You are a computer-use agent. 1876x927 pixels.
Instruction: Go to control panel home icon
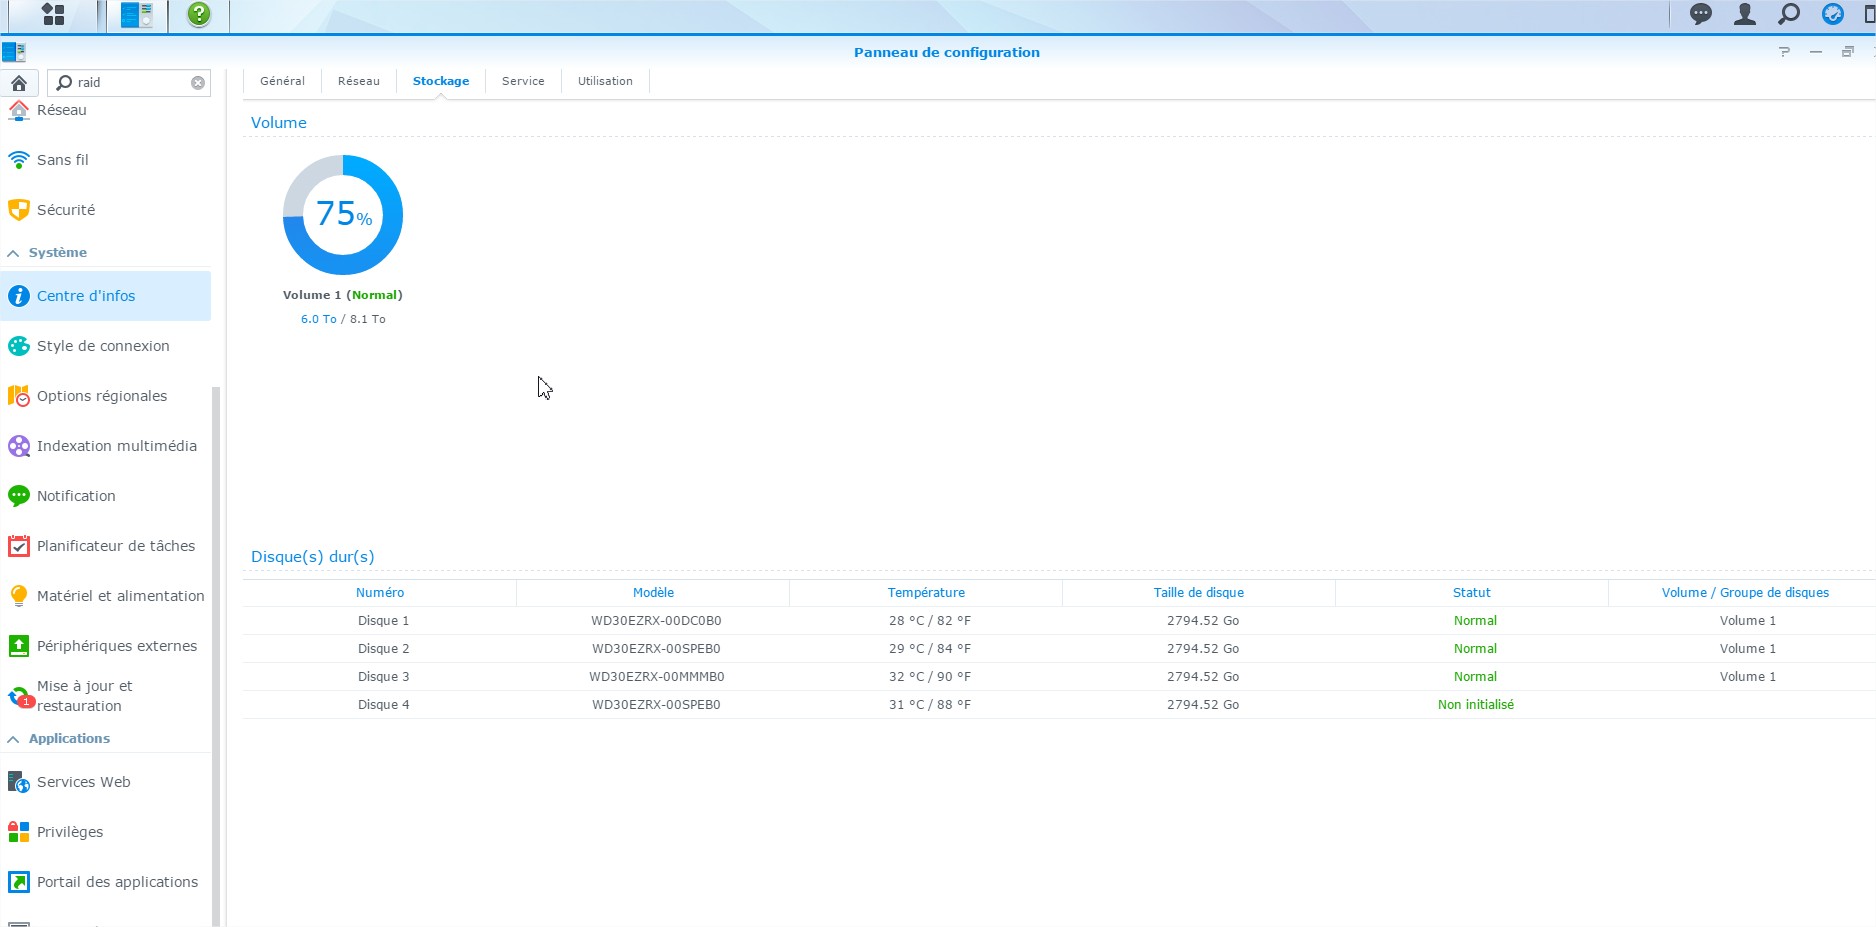click(x=19, y=83)
